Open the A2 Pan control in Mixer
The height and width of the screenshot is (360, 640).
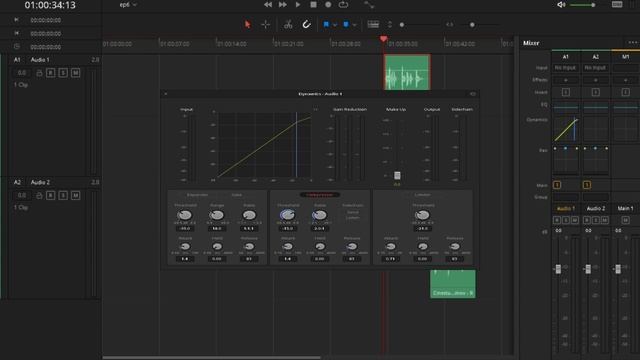tap(596, 160)
